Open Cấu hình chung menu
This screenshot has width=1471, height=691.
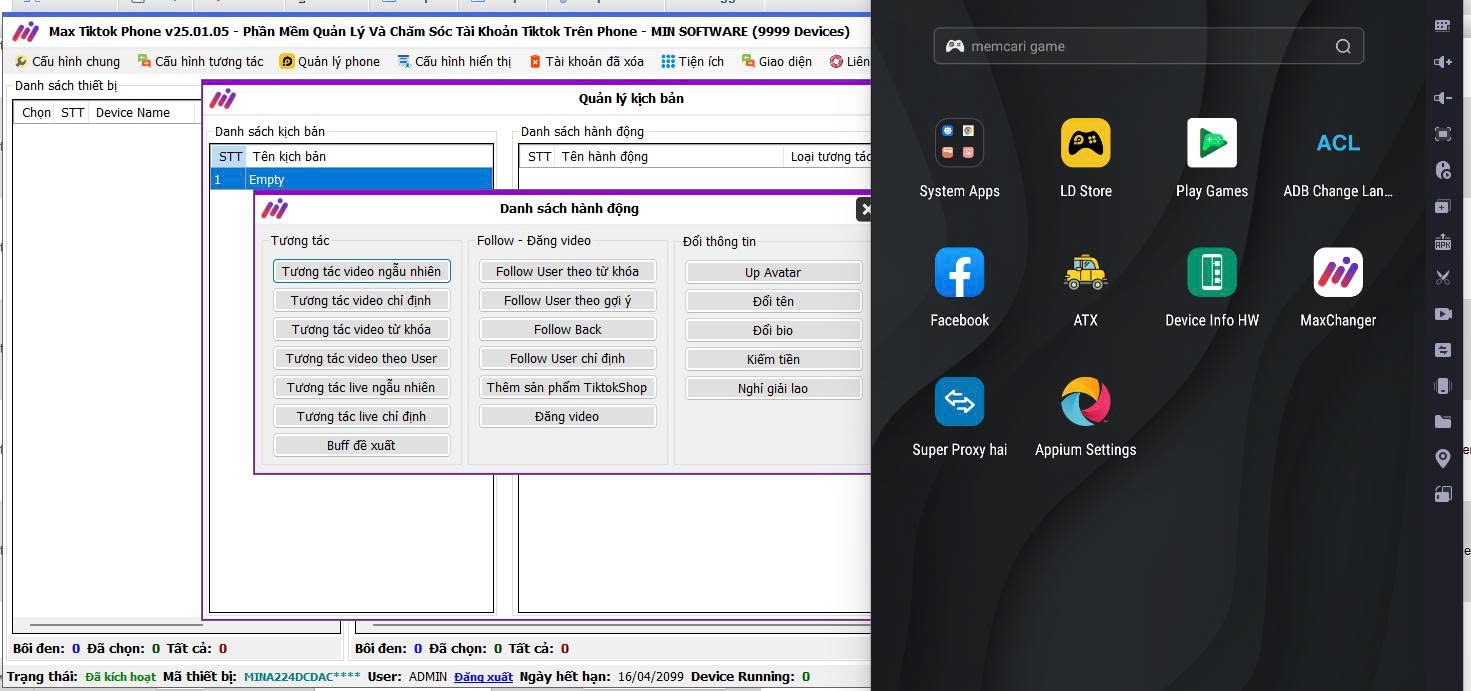point(67,61)
